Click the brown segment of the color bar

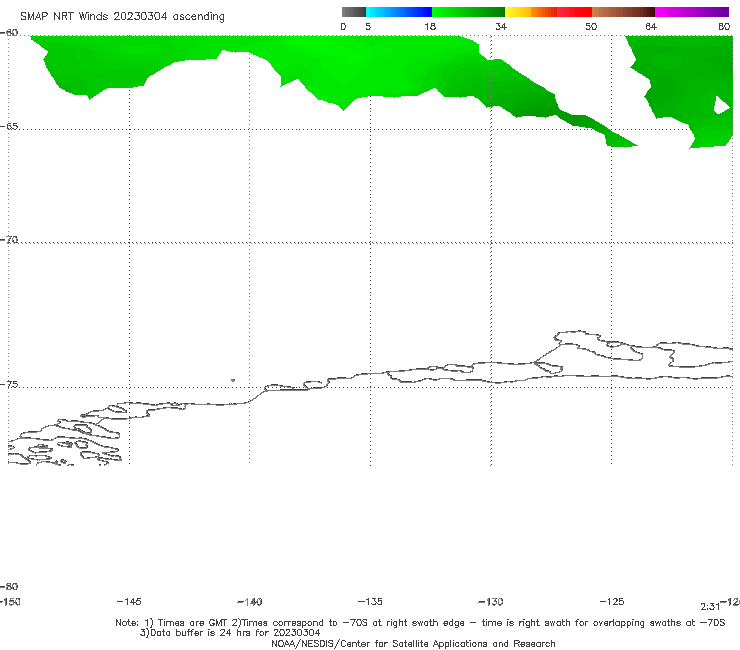[x=623, y=12]
